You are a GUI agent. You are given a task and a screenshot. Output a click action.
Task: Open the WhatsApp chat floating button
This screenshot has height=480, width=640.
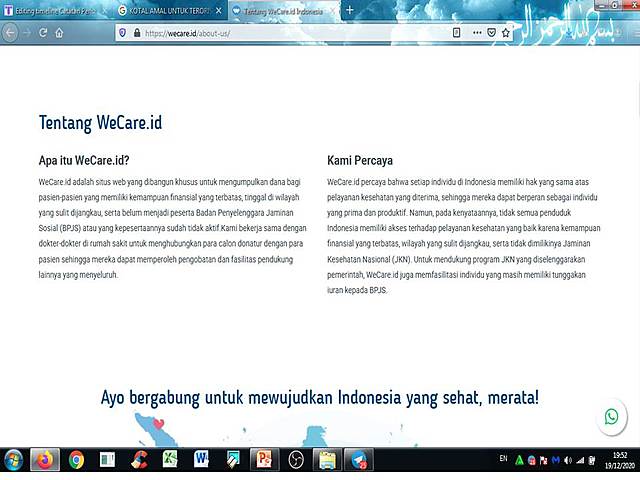pos(611,417)
